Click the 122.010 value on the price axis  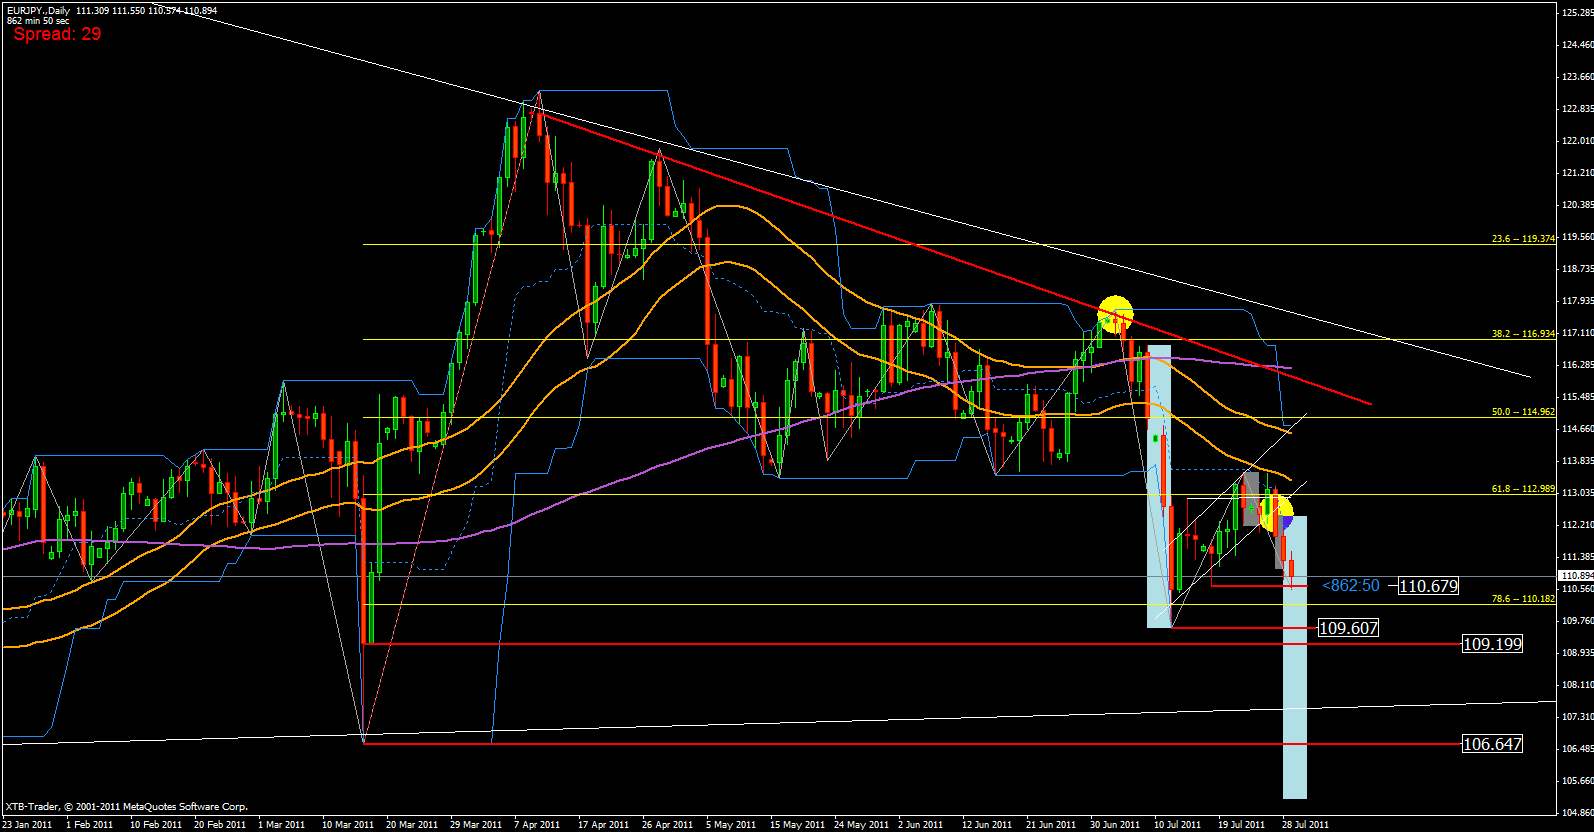[x=1577, y=141]
